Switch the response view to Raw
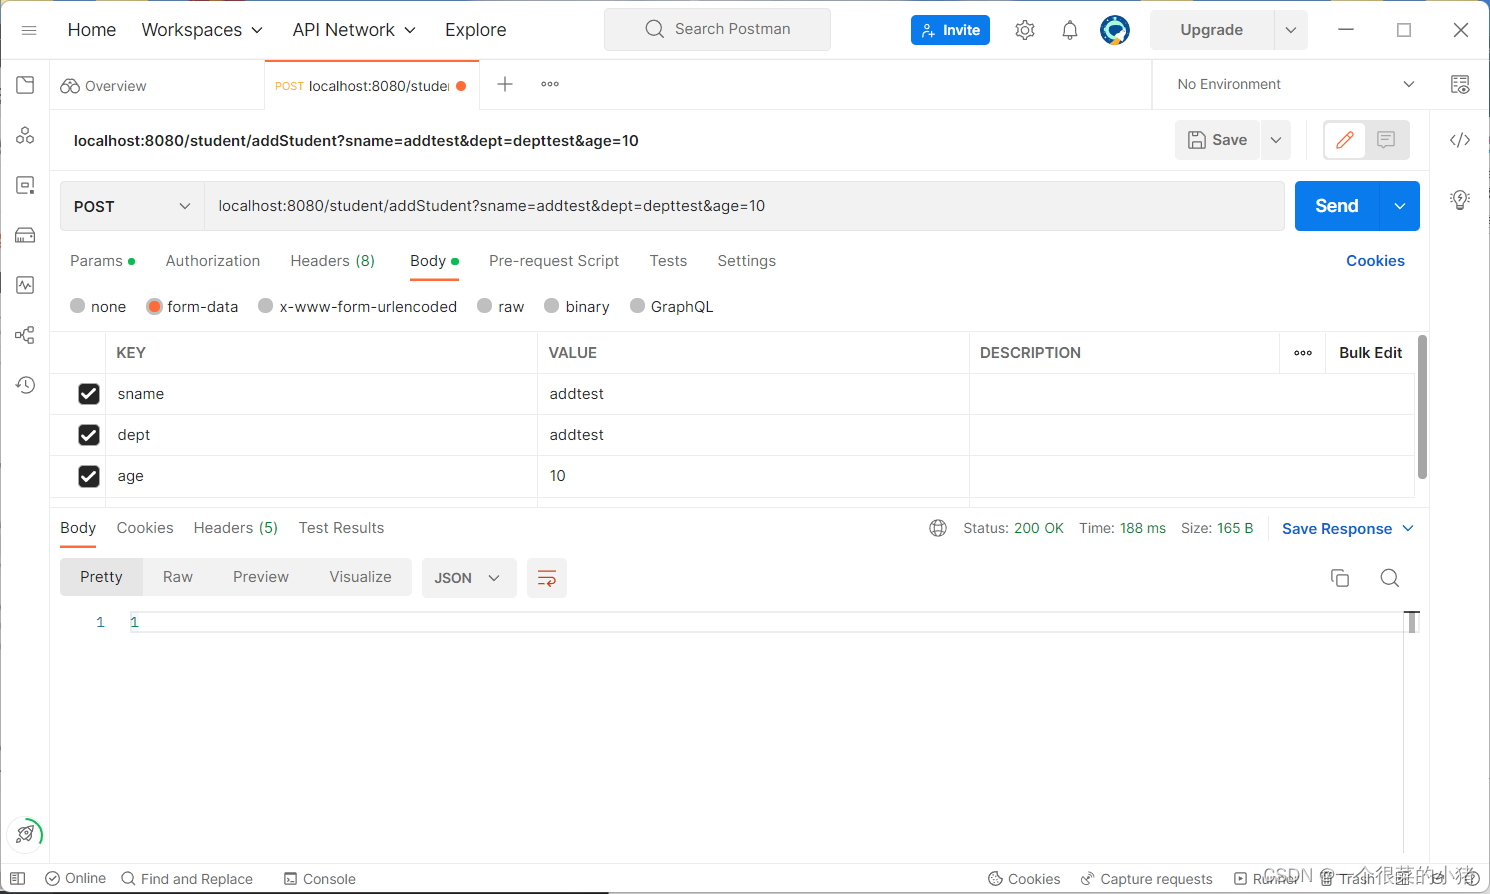Screen dimensions: 1490x894 pyautogui.click(x=178, y=577)
